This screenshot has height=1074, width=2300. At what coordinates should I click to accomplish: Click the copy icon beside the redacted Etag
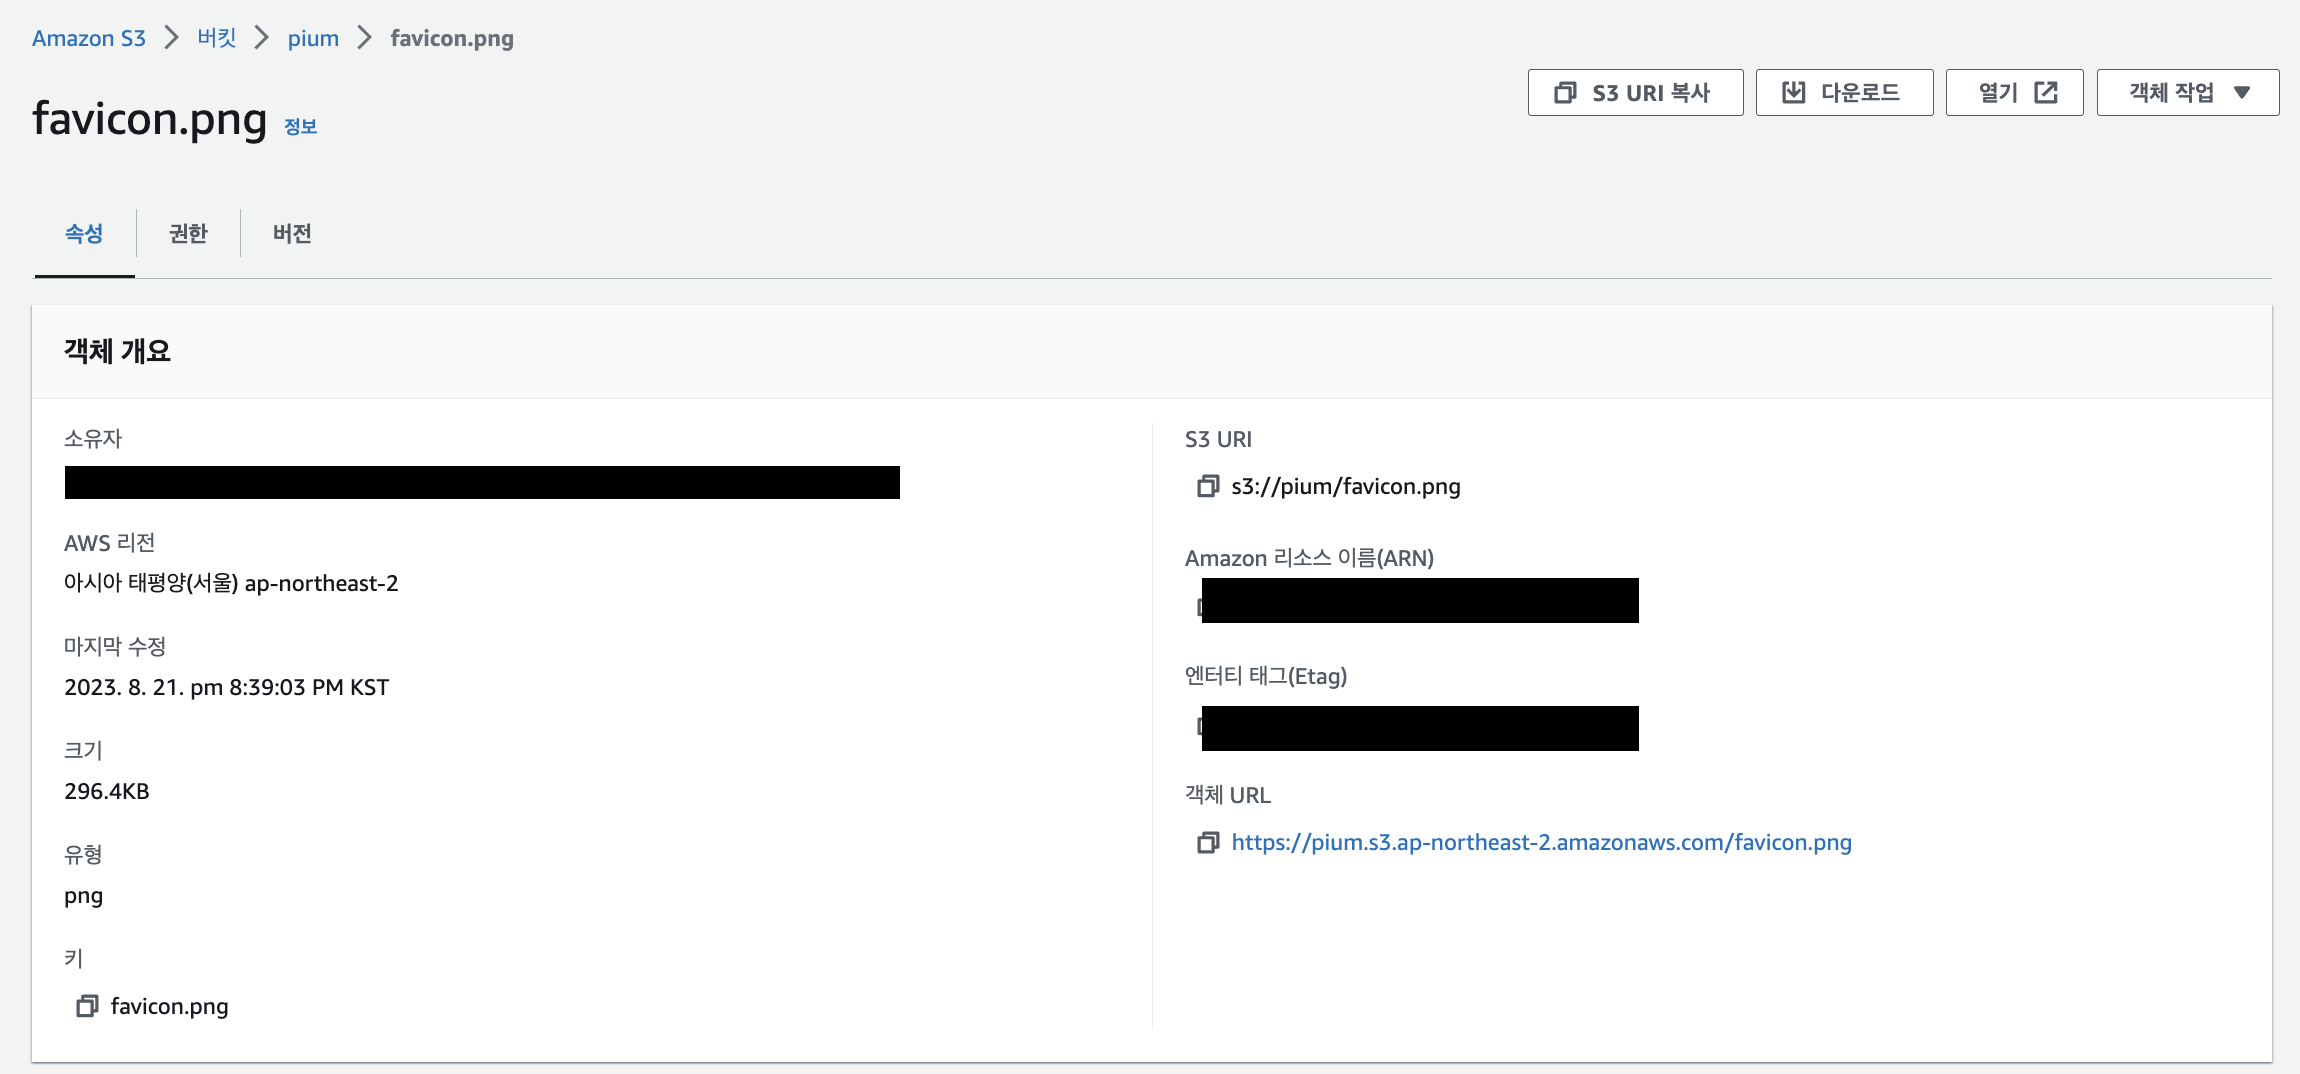[1199, 726]
